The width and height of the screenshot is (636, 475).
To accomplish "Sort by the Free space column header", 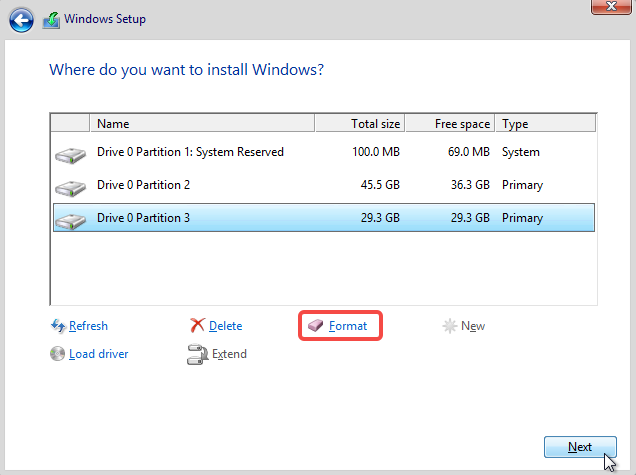I will pos(450,123).
